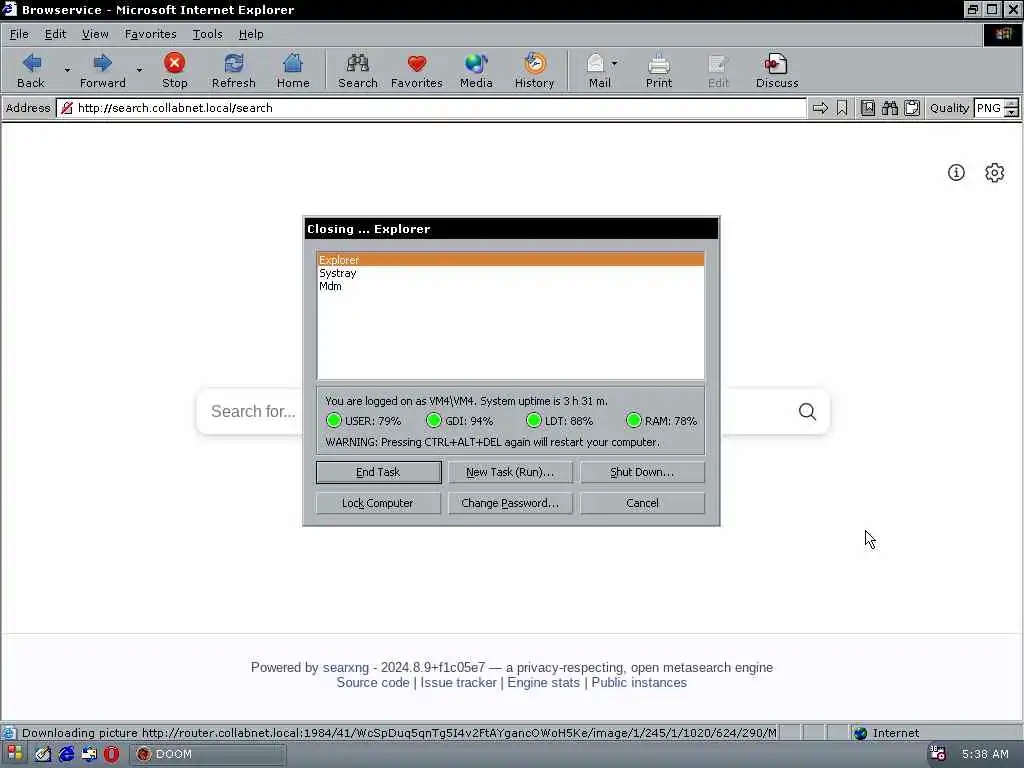Print the current page
The image size is (1024, 768).
658,70
